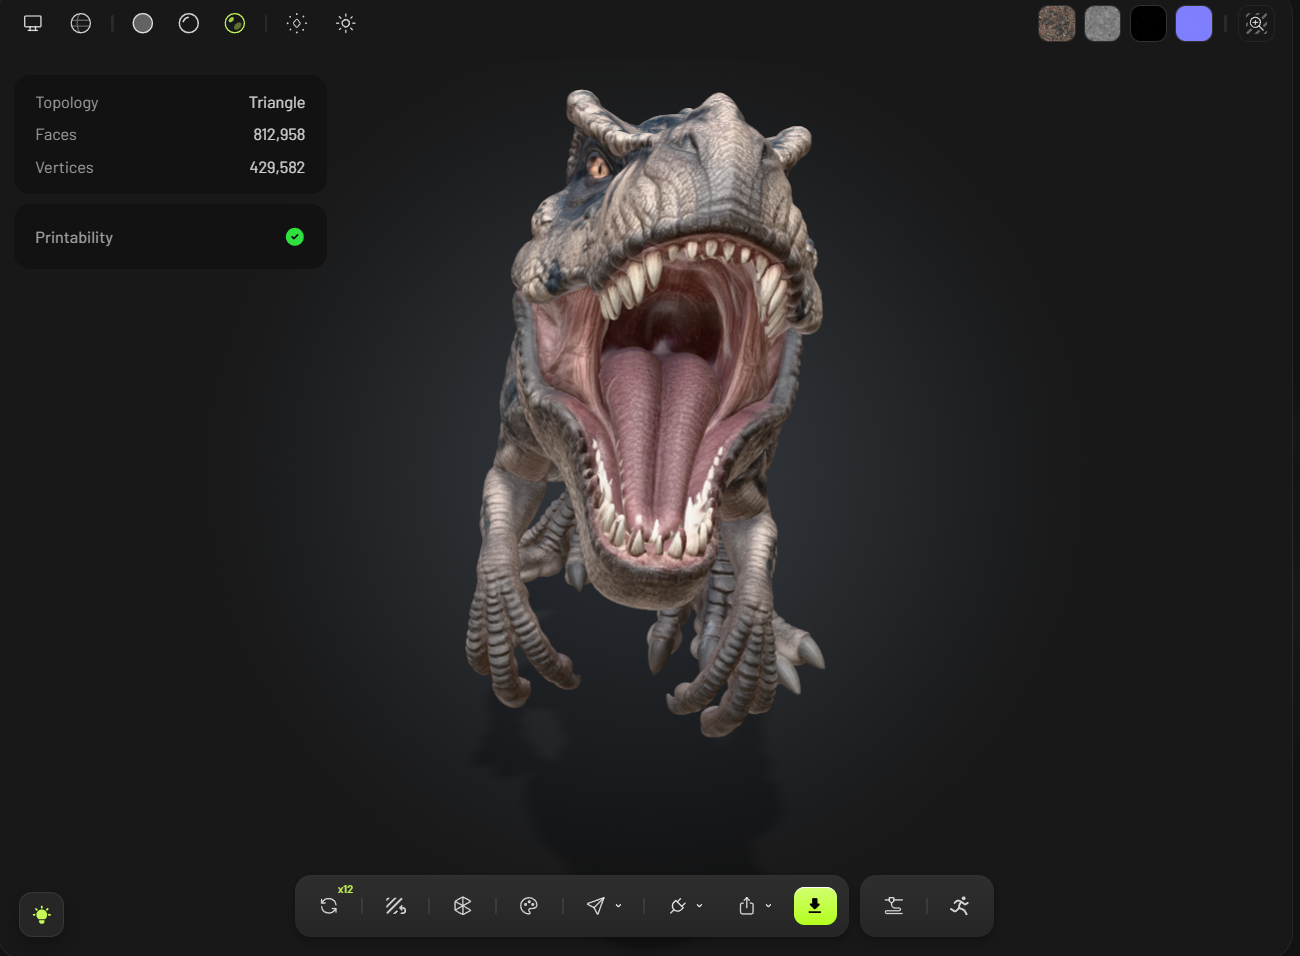Viewport: 1300px width, 956px height.
Task: Click the Faces label
Action: point(56,135)
